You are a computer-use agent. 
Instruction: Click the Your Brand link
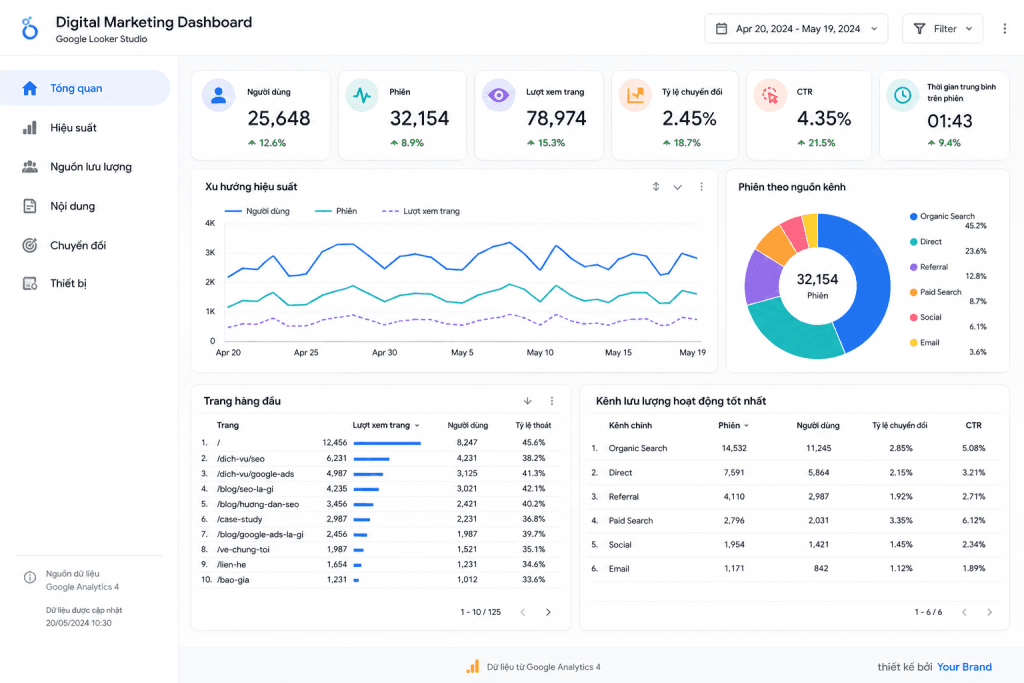(x=964, y=667)
